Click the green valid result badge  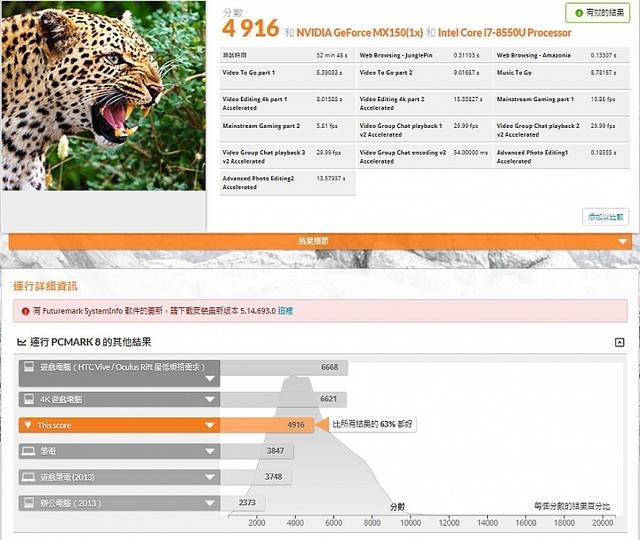[598, 13]
